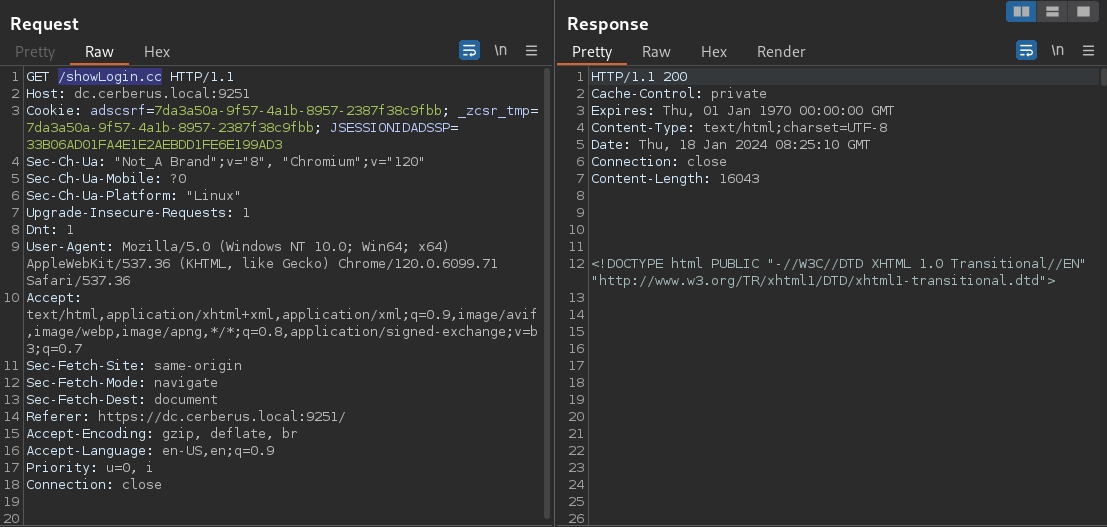The image size is (1107, 527).
Task: Click Request panel vertical scrollbar
Action: point(548,294)
